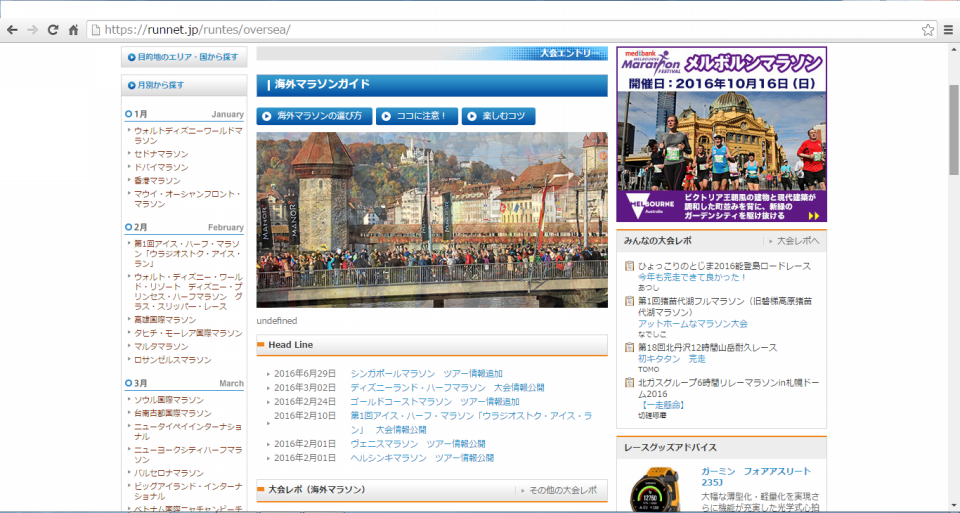Click the 2016年6月29日 headline date
This screenshot has height=513, width=960.
[305, 373]
